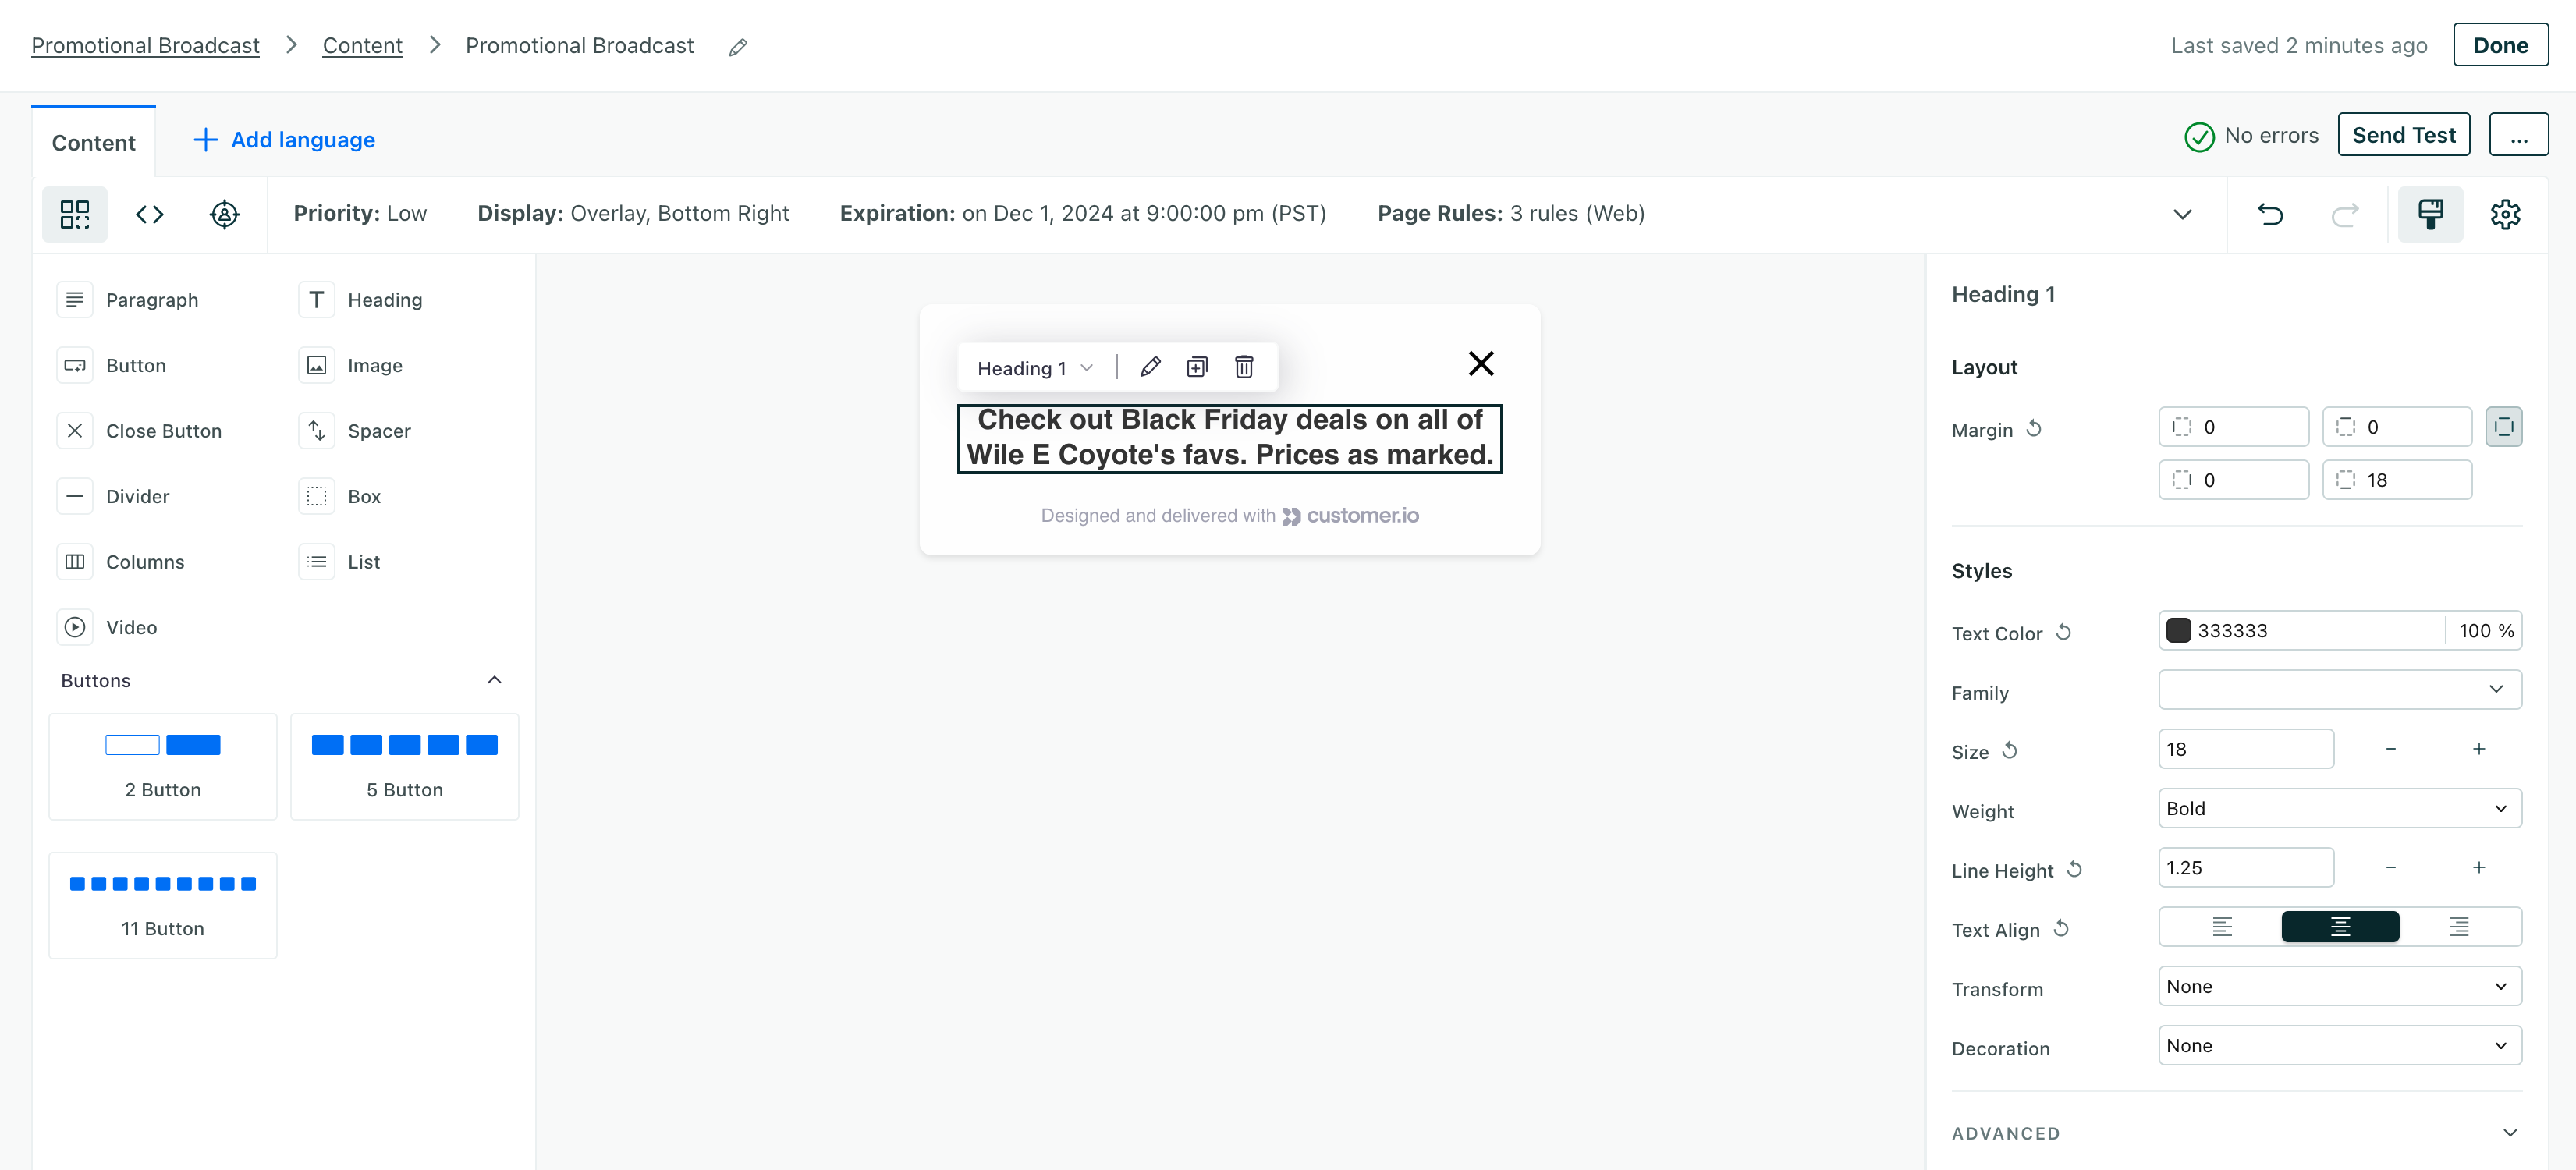This screenshot has height=1170, width=2576.
Task: Click the code editor toggle icon
Action: (x=150, y=214)
